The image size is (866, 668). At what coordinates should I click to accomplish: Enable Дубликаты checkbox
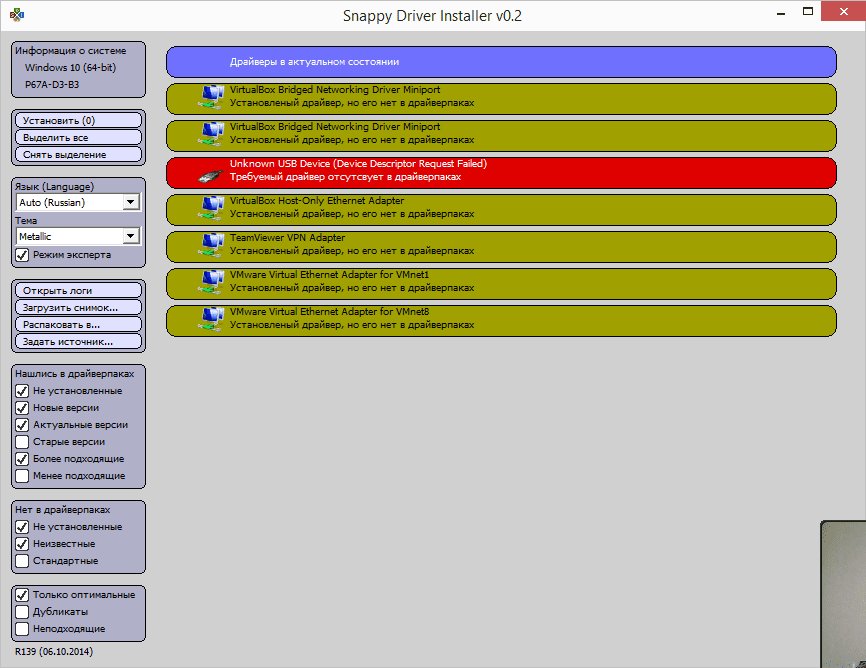pos(22,612)
